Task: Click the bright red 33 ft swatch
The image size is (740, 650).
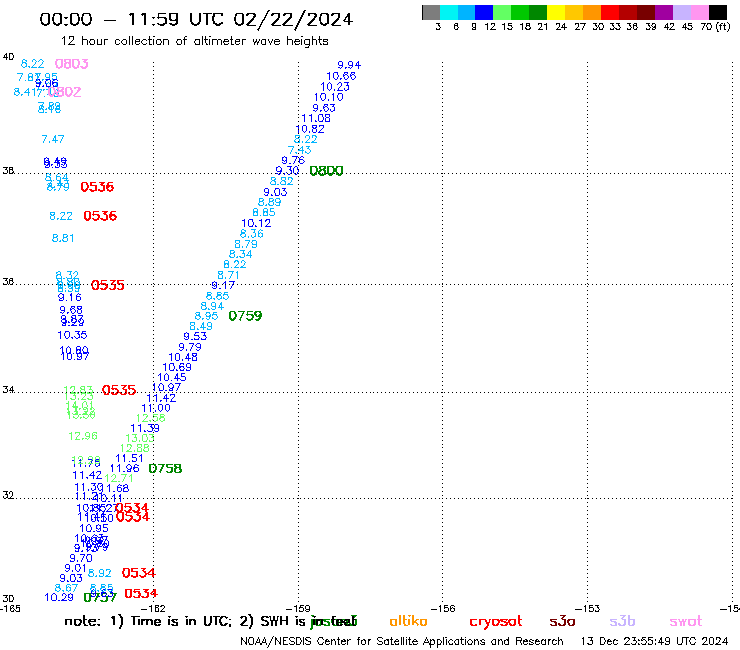Action: 610,12
